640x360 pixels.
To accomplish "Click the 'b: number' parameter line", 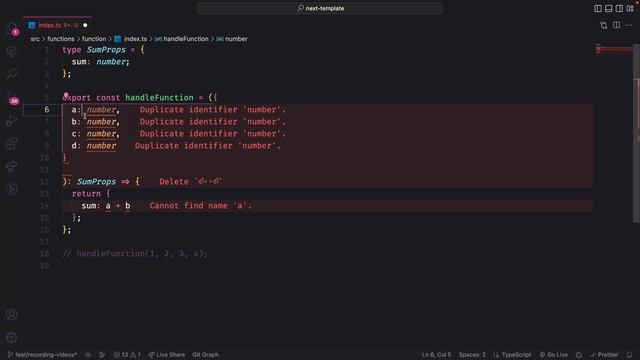I will 96,122.
